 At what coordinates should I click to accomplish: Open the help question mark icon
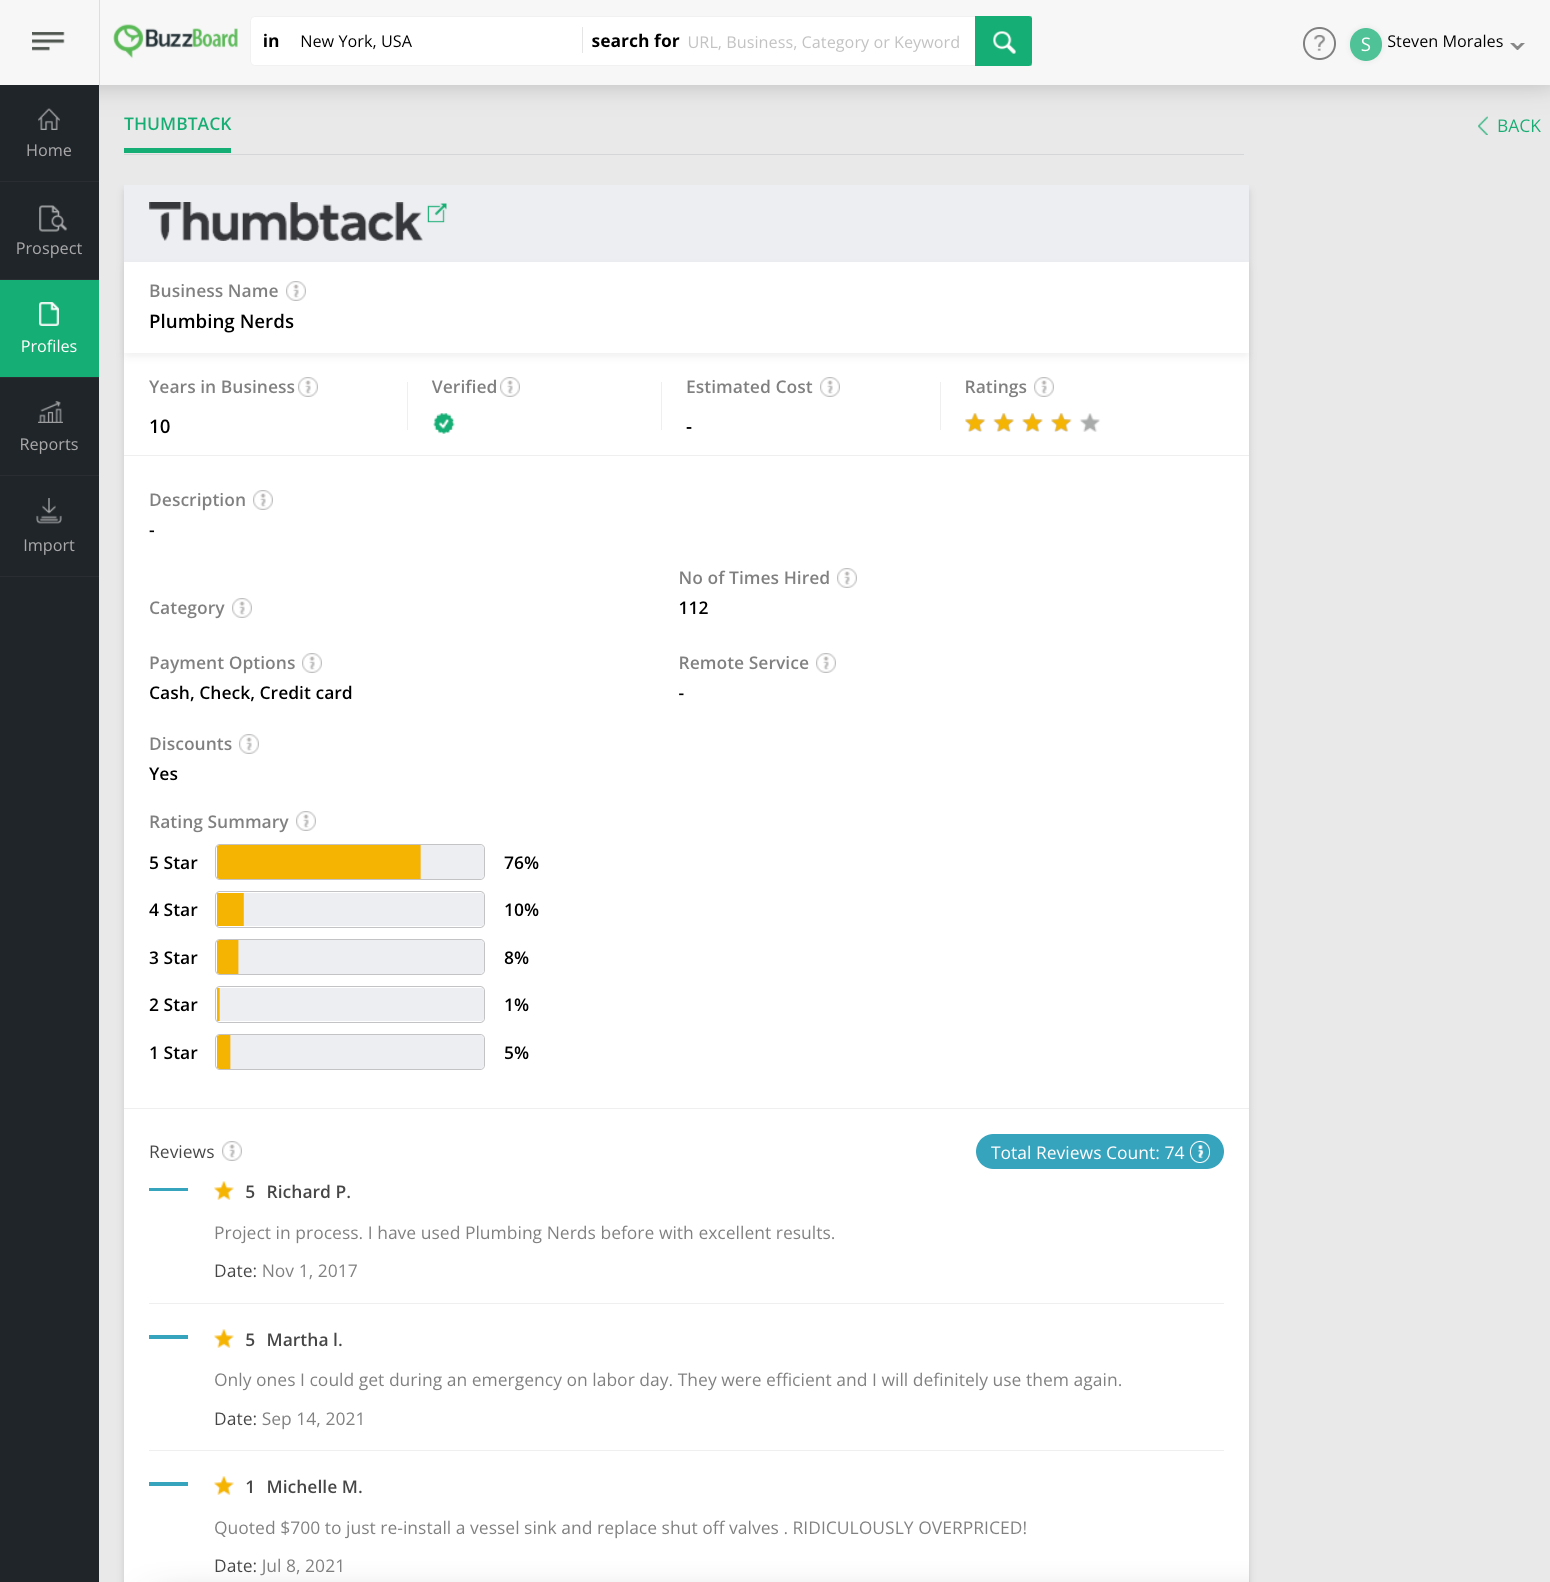coord(1319,43)
